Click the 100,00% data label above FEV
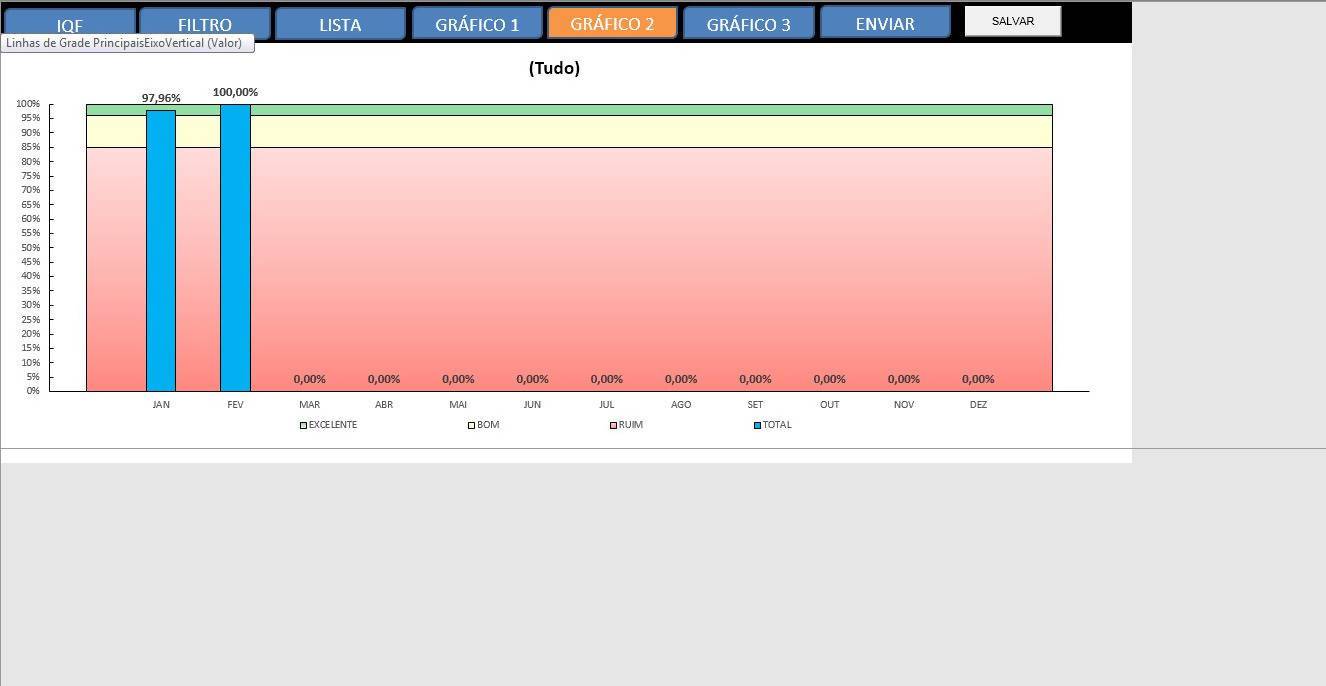Image resolution: width=1326 pixels, height=686 pixels. (235, 92)
